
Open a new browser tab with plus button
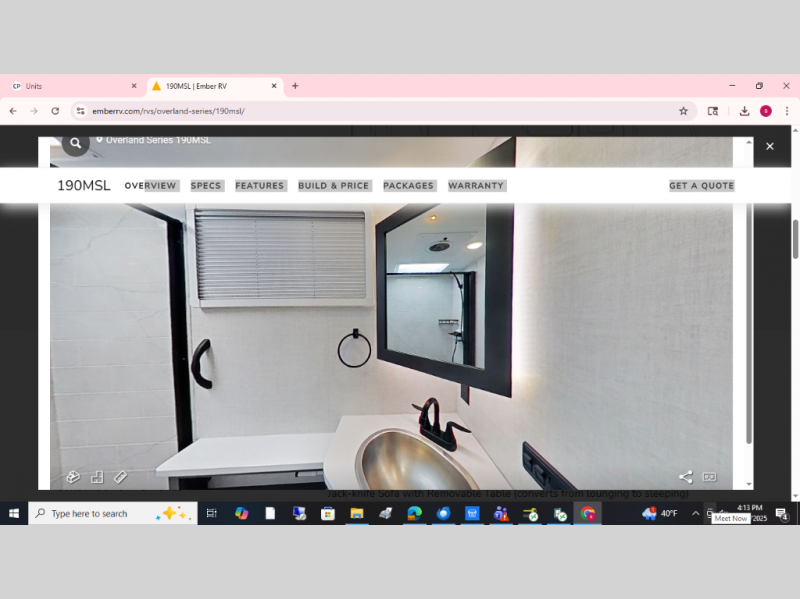coord(294,86)
